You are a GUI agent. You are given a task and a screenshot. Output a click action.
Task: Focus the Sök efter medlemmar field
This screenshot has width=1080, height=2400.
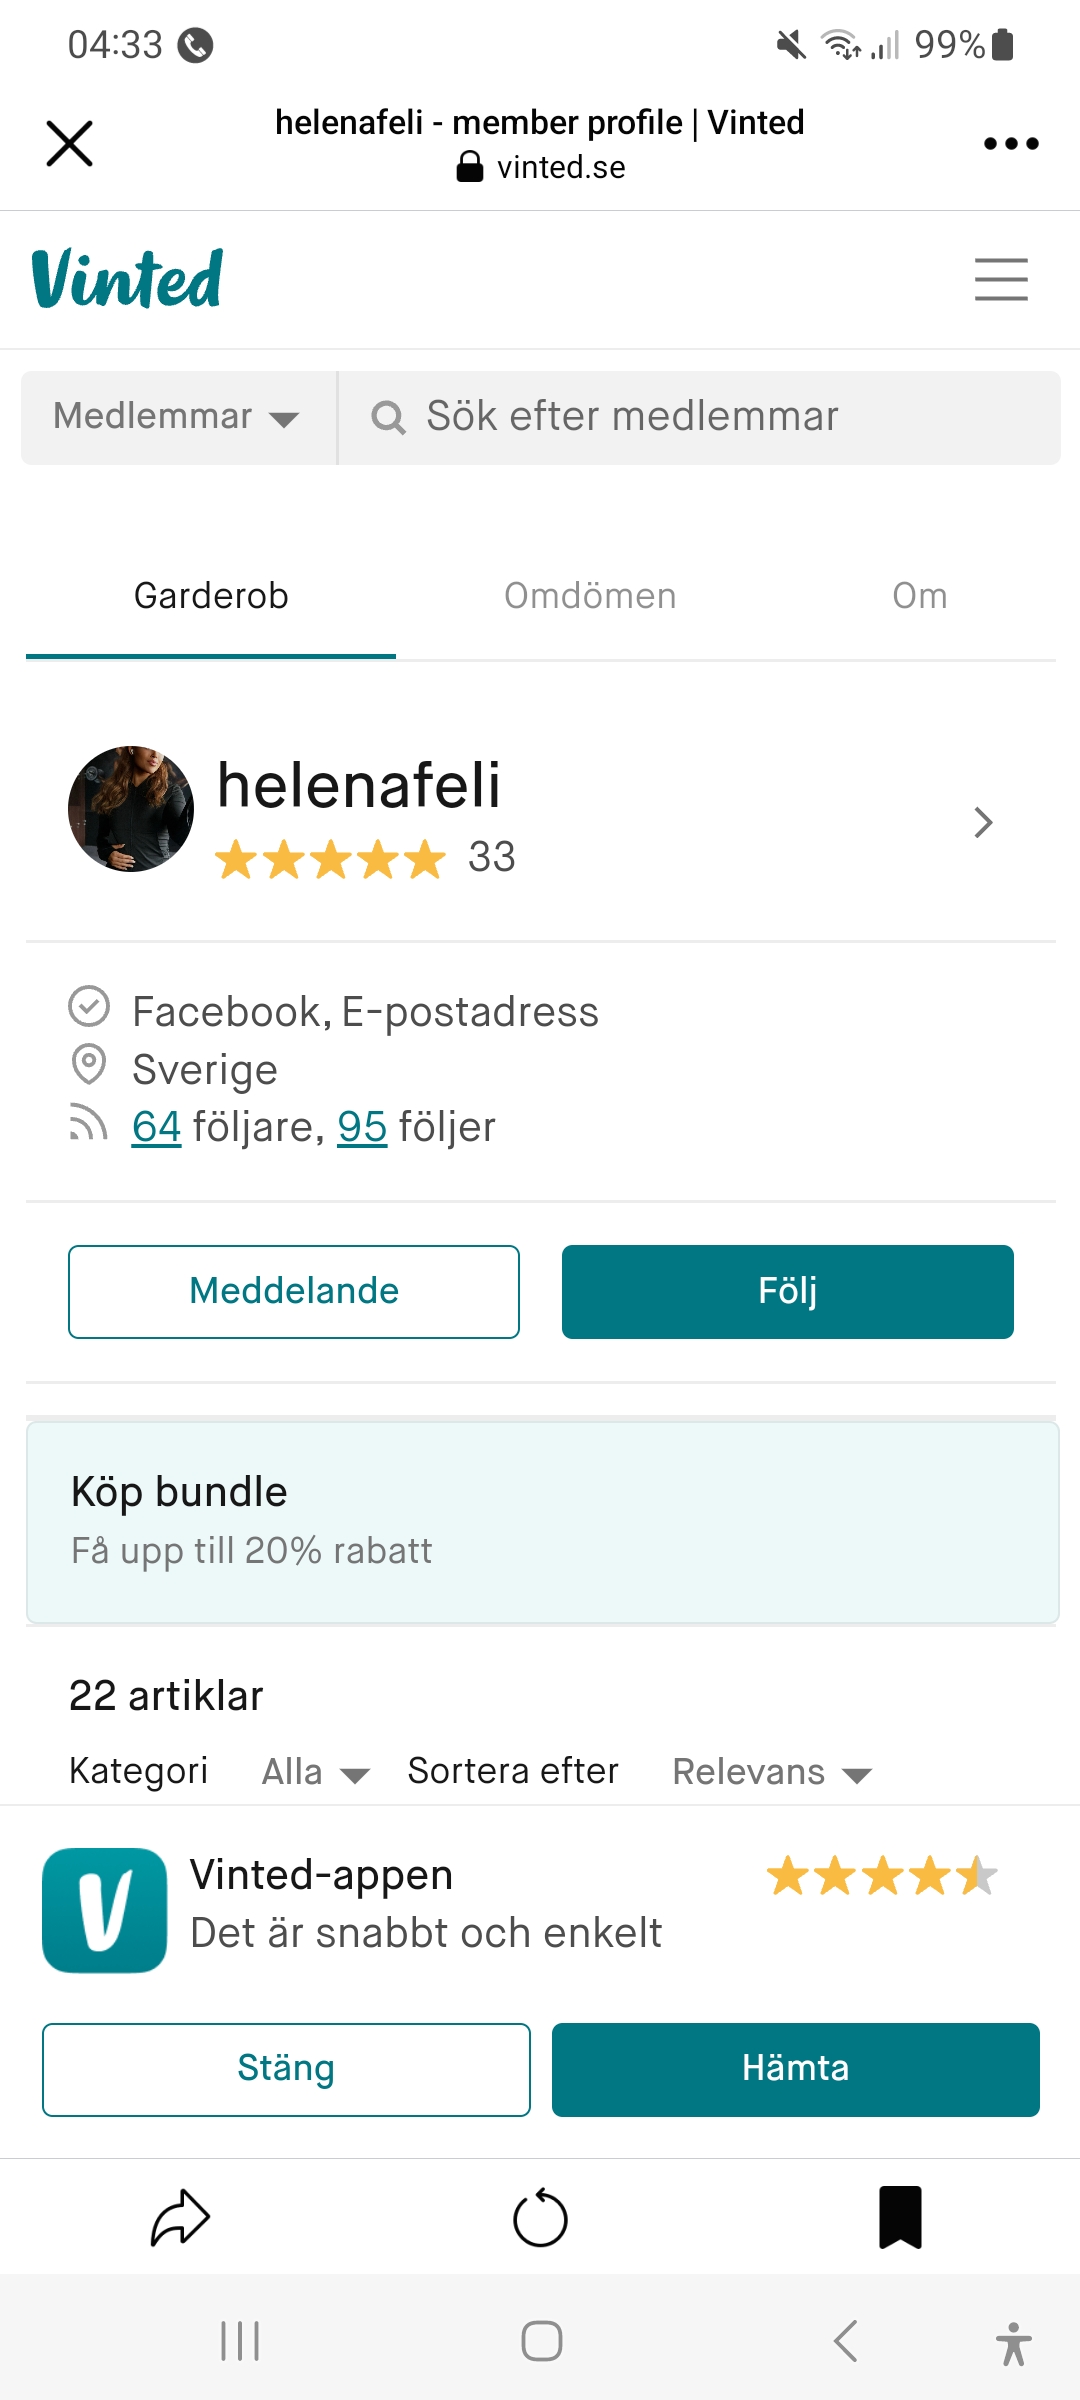700,417
